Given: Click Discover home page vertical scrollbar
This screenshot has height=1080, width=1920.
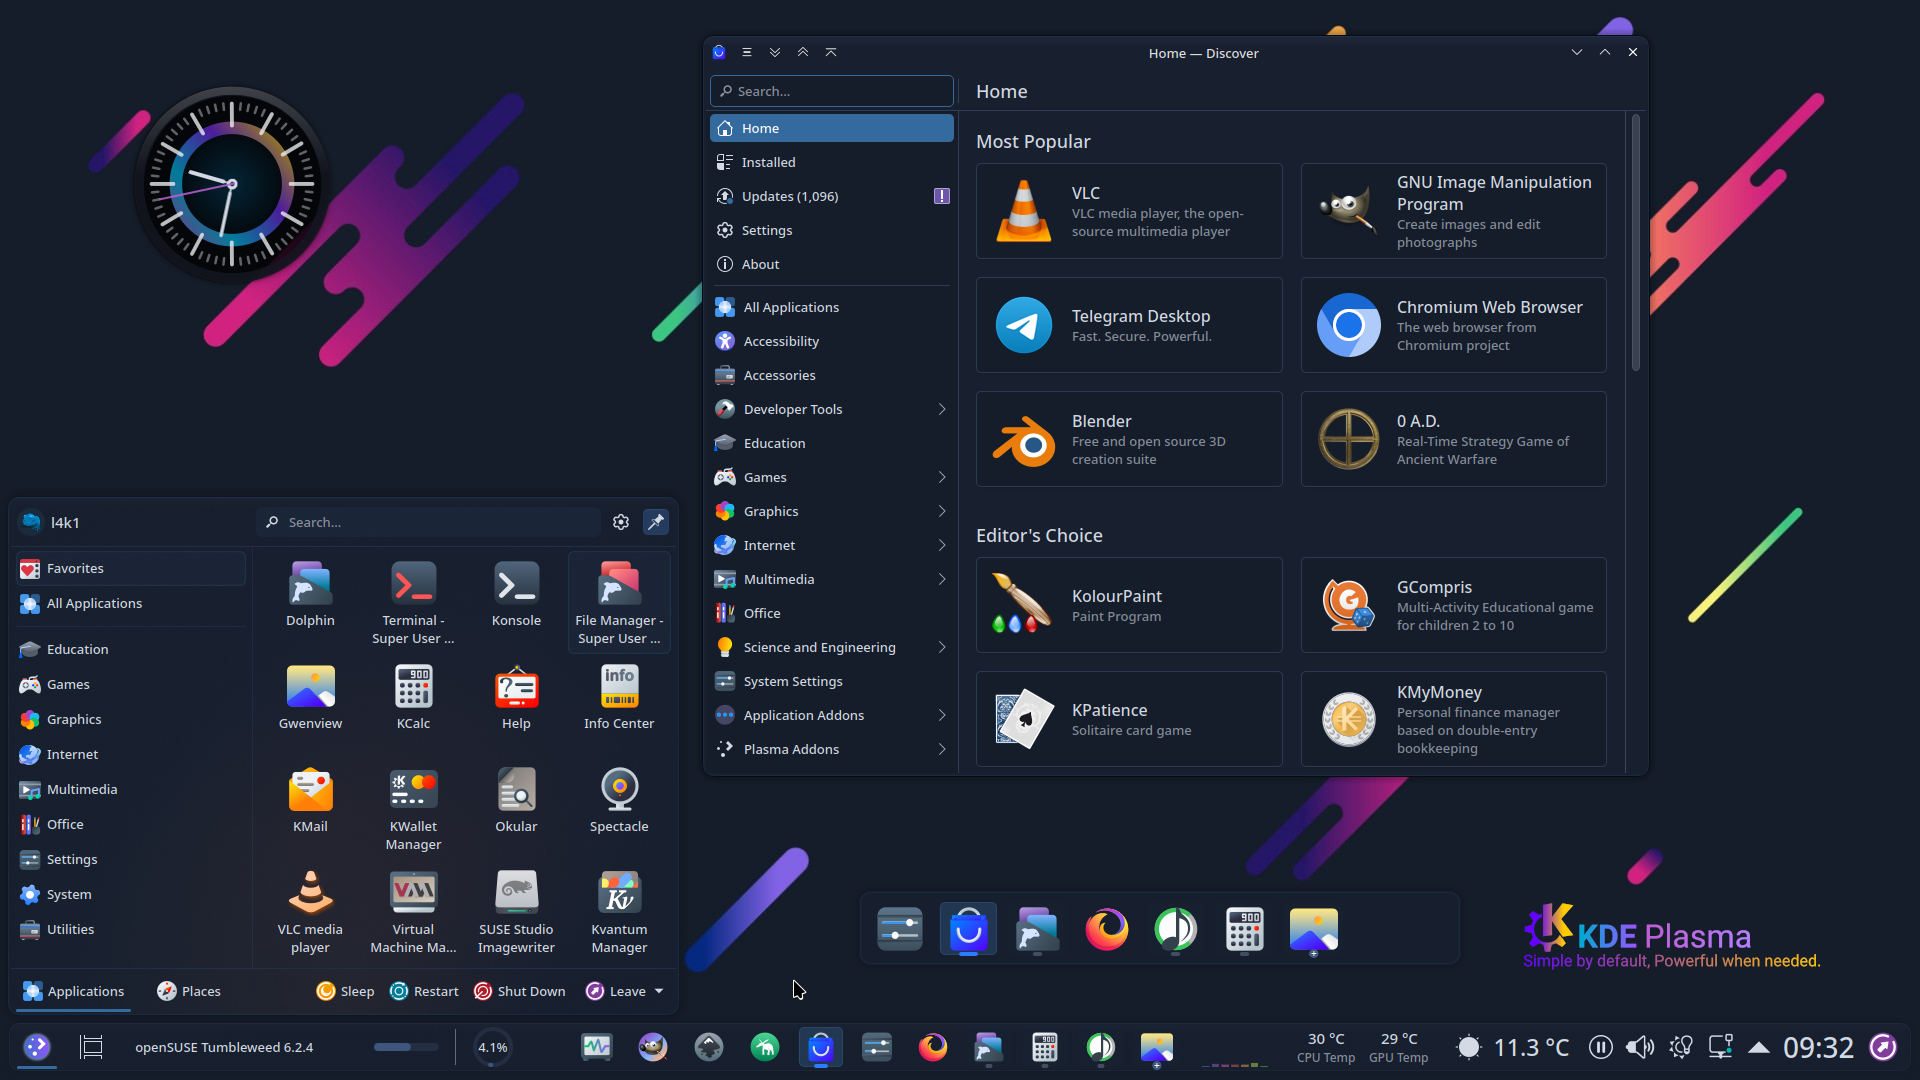Looking at the screenshot, I should click(x=1636, y=243).
